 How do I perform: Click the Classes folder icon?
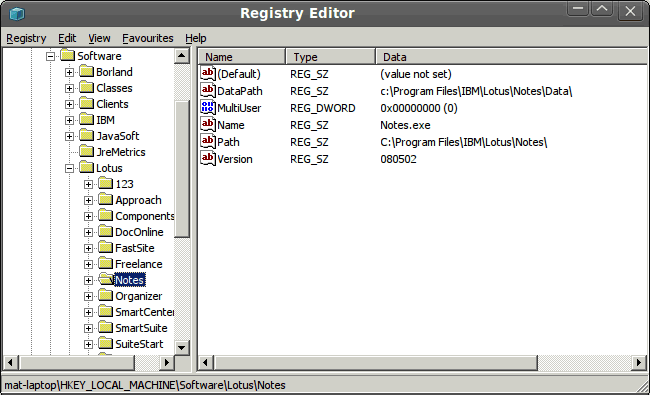click(x=87, y=87)
